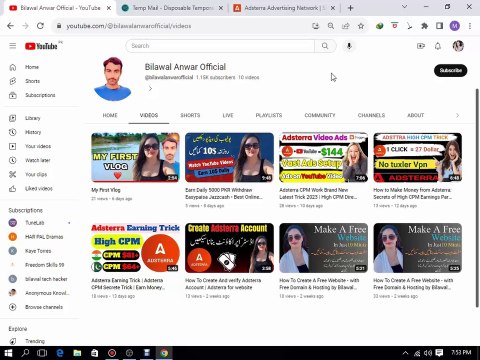
Task: Start voice search with microphone icon
Action: pos(349,46)
